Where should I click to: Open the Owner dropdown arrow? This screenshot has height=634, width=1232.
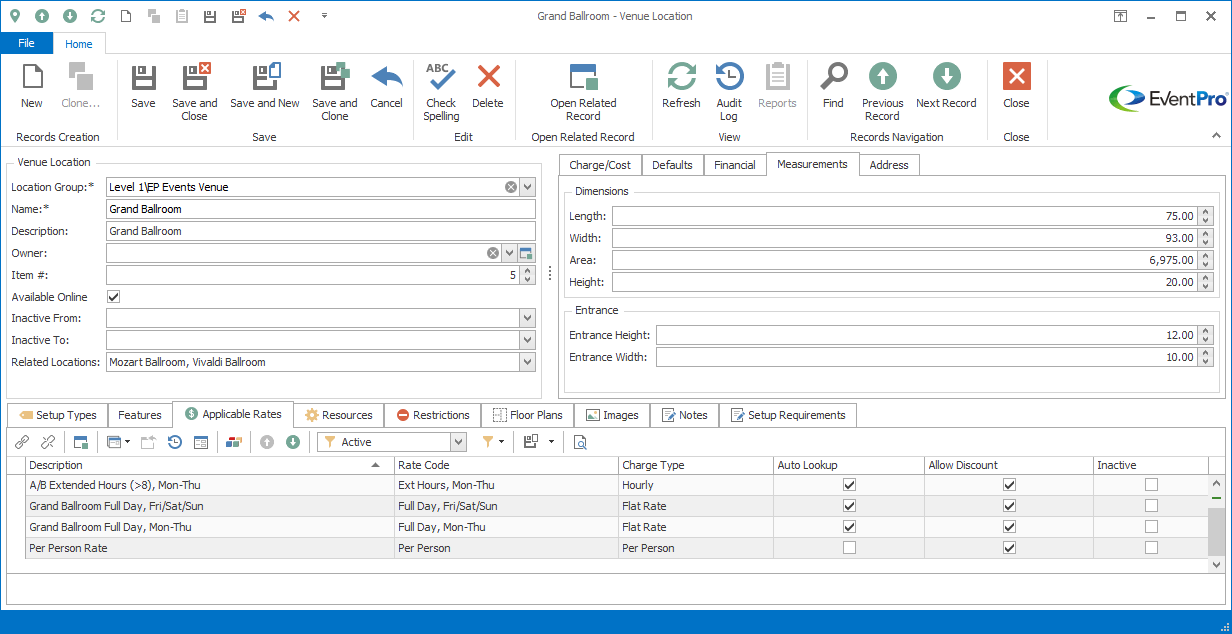(508, 253)
